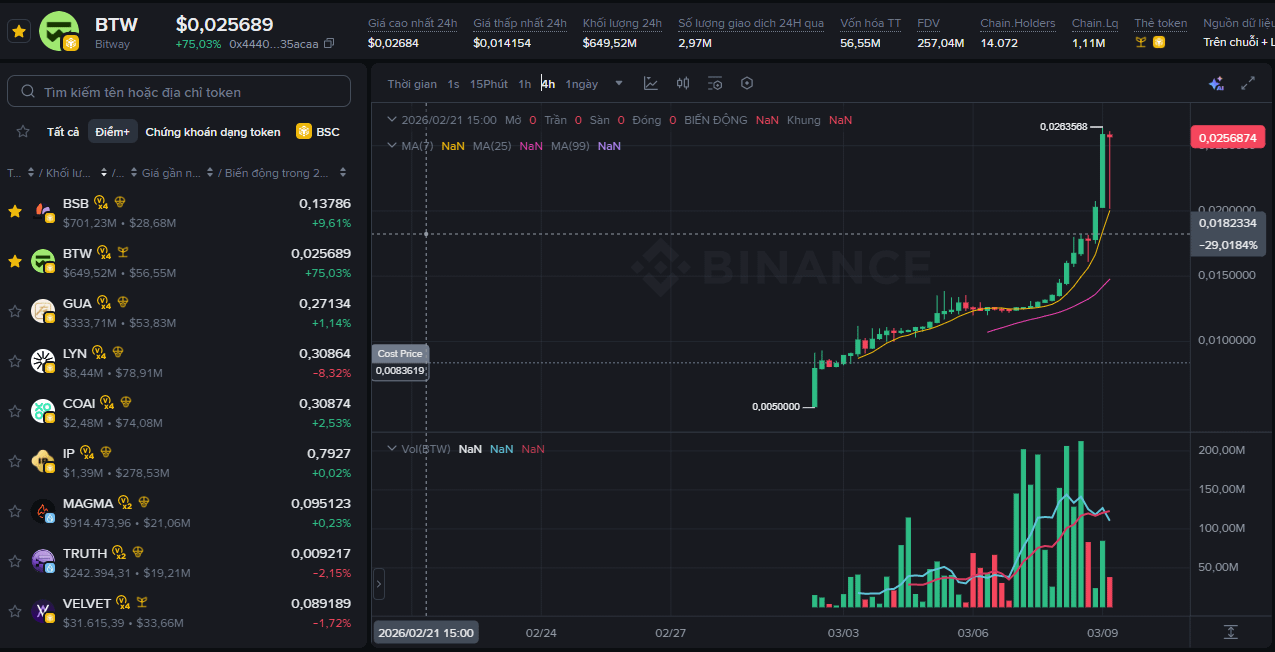Collapse the token list side panel arrow
Screen dimensions: 1275x652
pos(379,584)
